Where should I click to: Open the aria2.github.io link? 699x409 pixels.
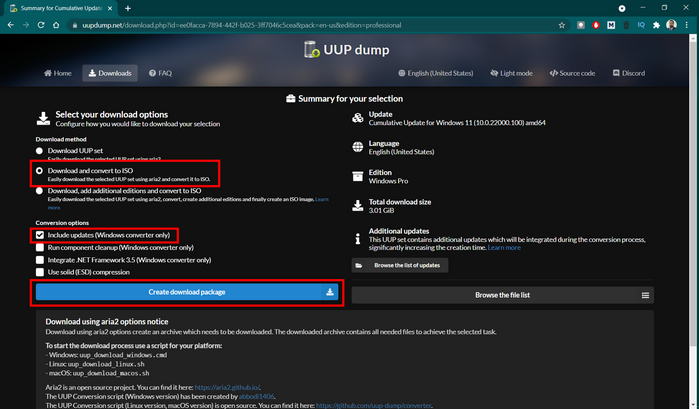(227, 388)
